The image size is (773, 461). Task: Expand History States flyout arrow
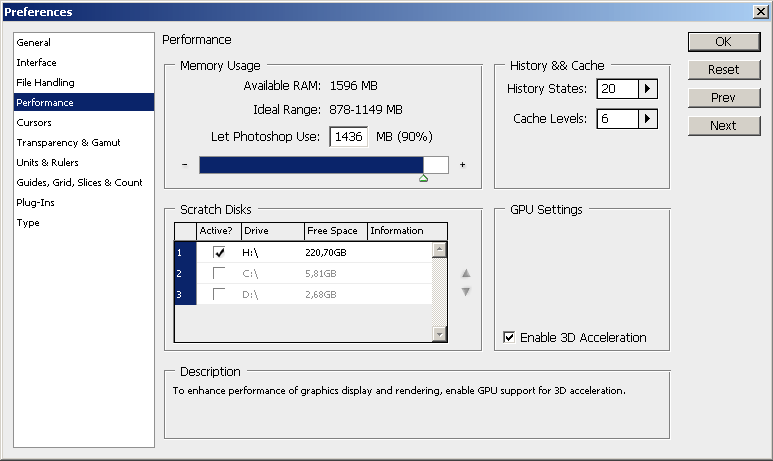click(648, 89)
